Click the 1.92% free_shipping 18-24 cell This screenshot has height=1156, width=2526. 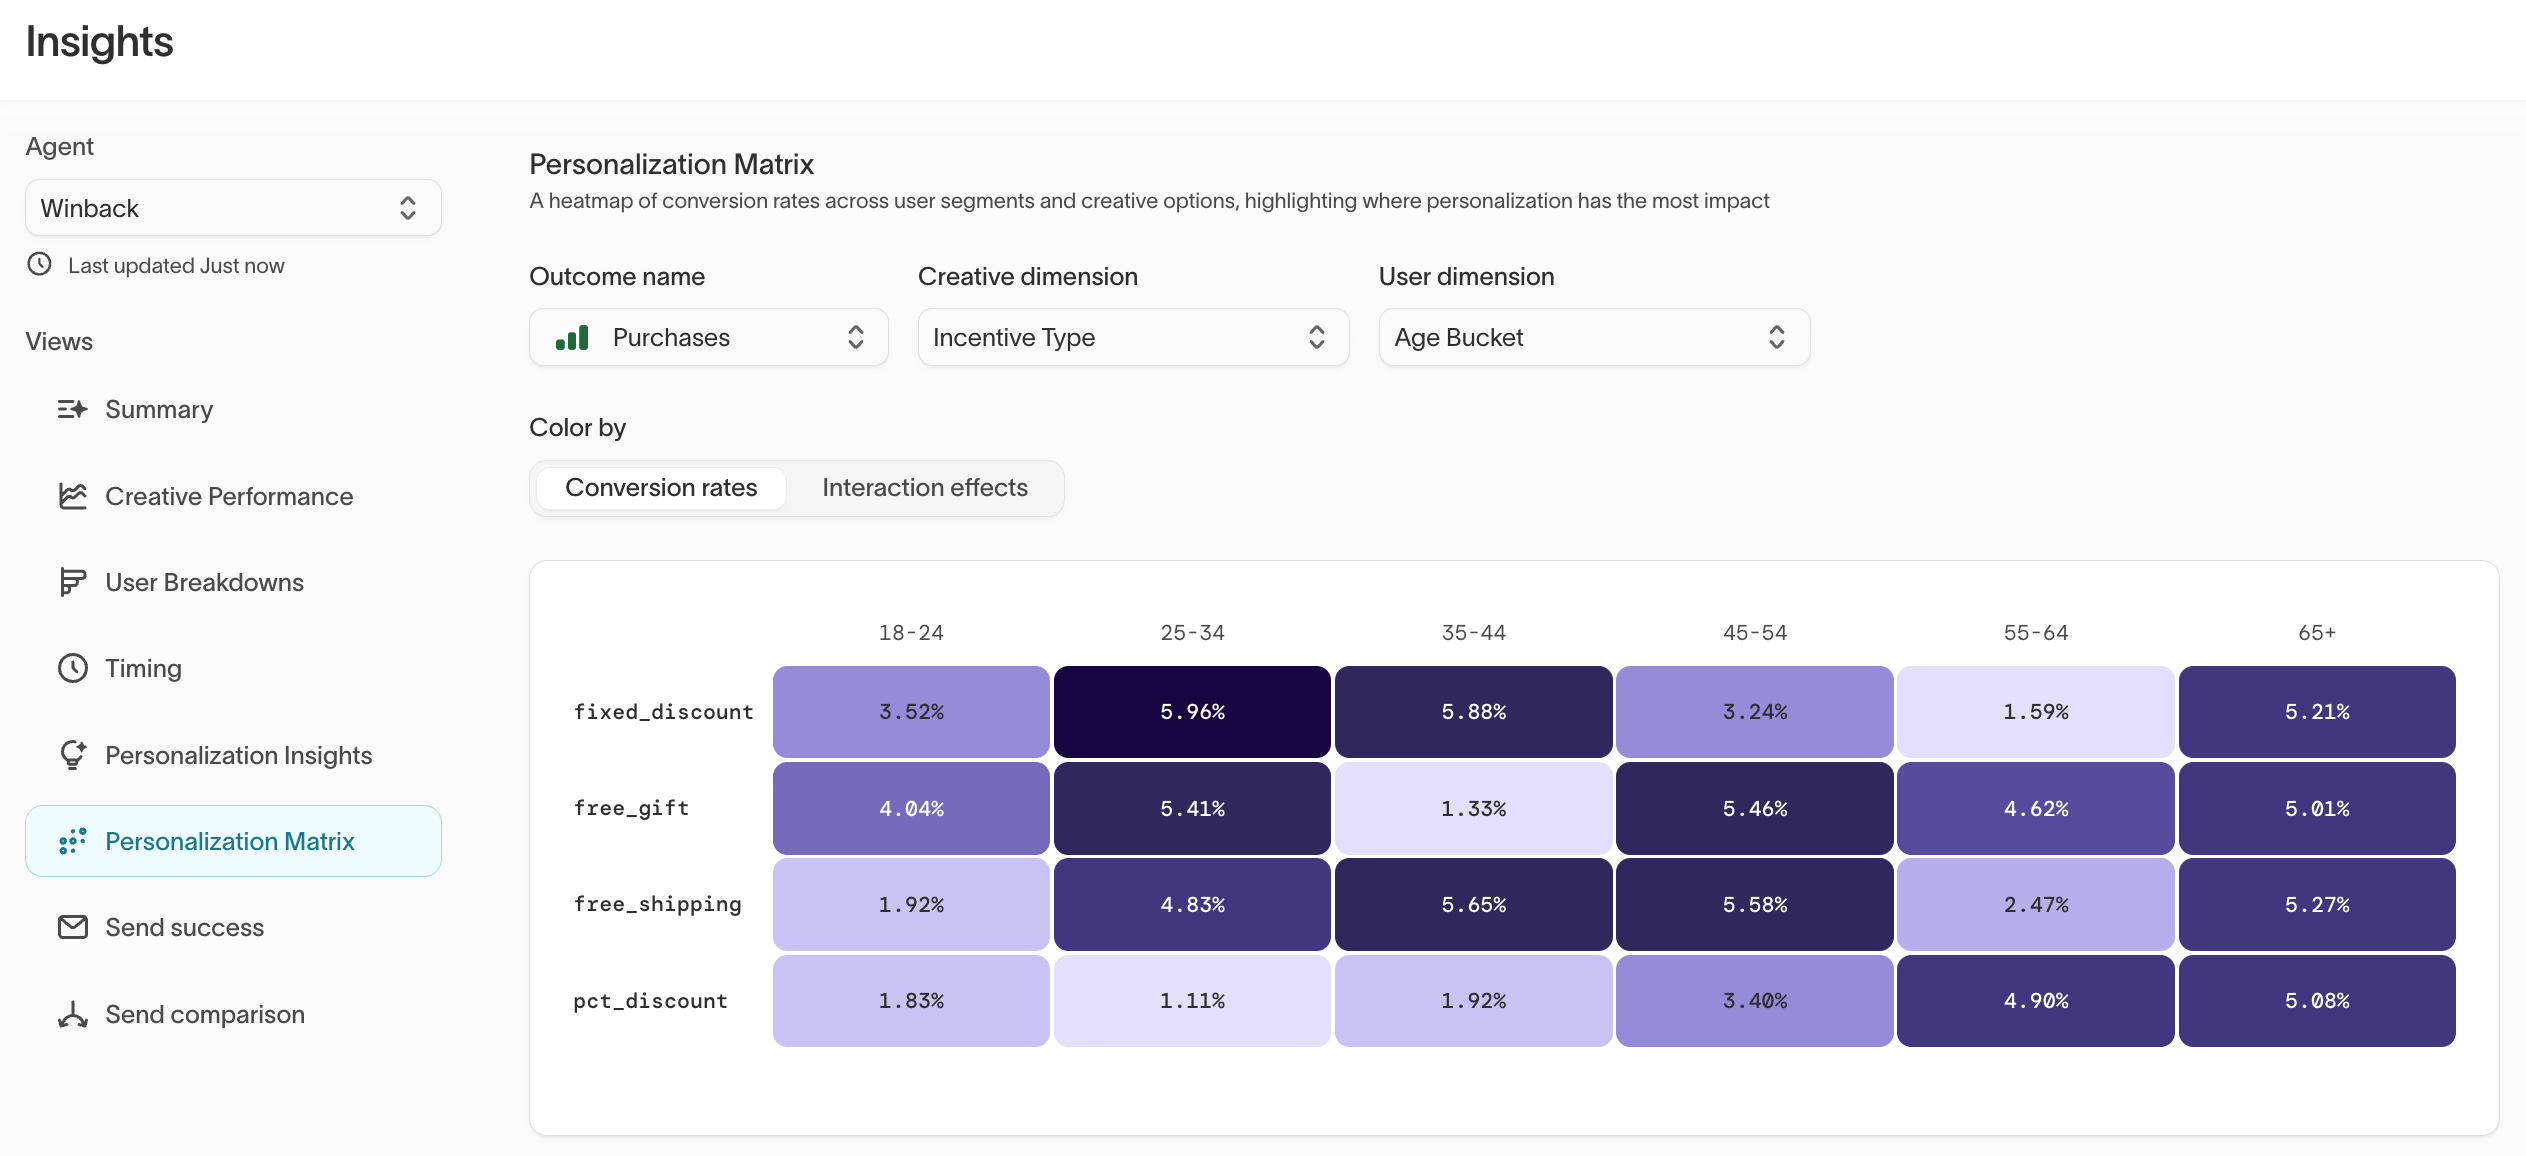911,904
